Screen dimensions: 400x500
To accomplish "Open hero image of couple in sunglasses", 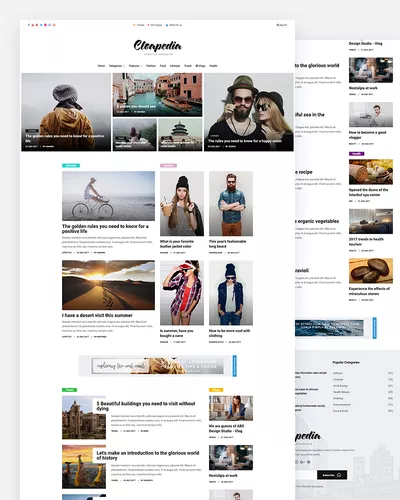I will pyautogui.click(x=249, y=112).
